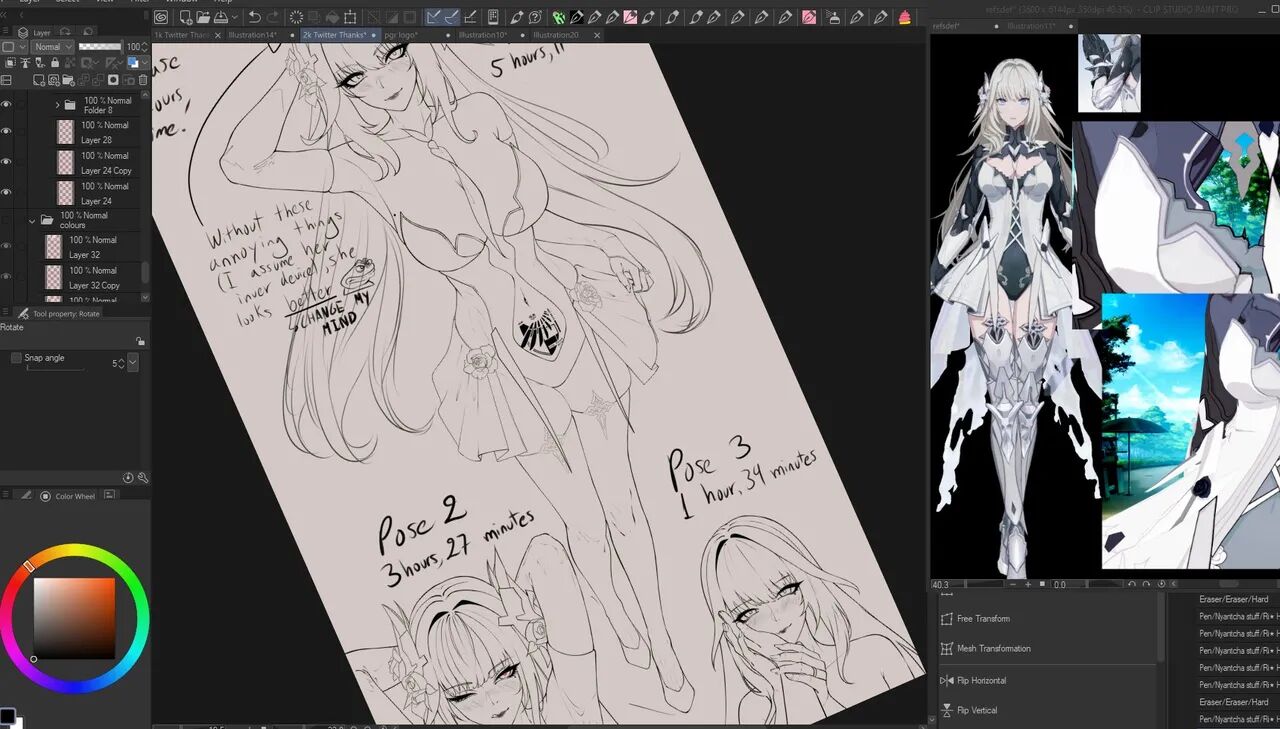Click the foreground color swatch
Image resolution: width=1280 pixels, height=729 pixels.
[x=6, y=717]
